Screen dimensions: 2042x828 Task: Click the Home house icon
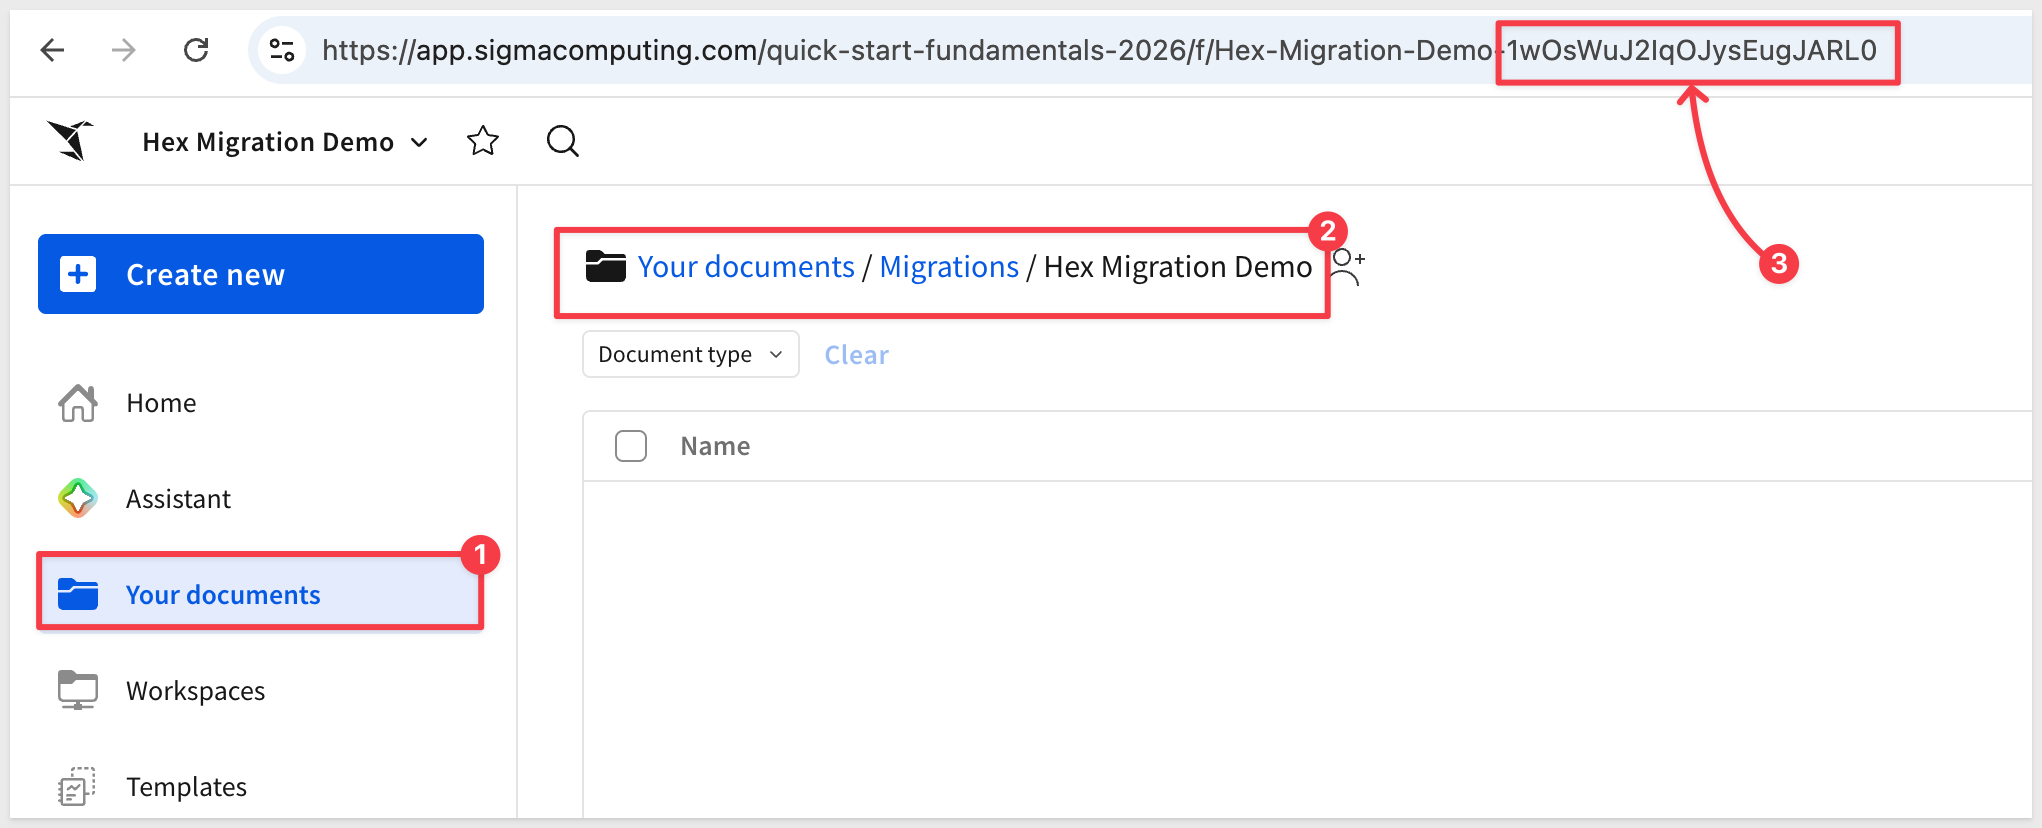click(78, 403)
